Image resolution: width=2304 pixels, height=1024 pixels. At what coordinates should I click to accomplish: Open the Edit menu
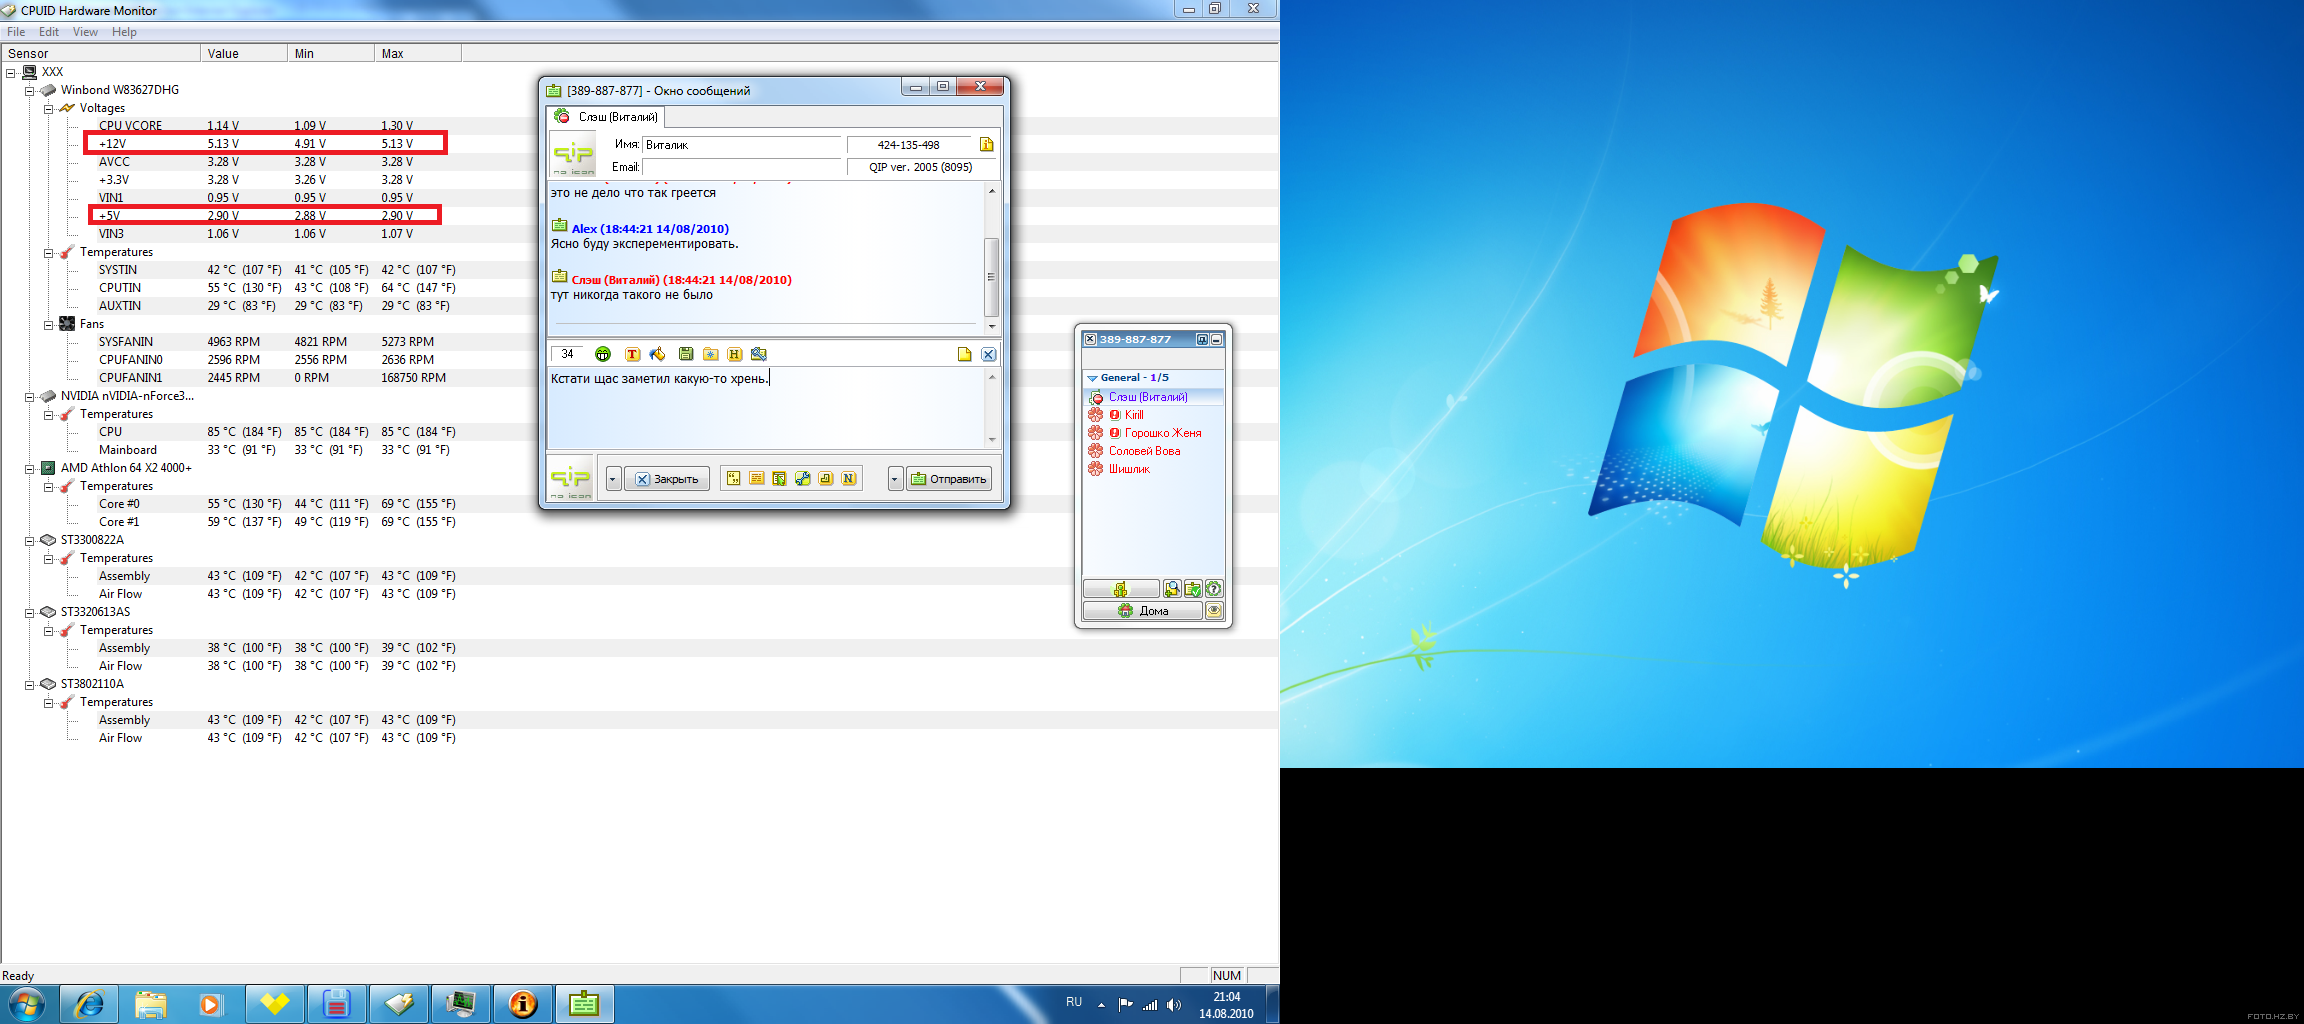click(49, 32)
